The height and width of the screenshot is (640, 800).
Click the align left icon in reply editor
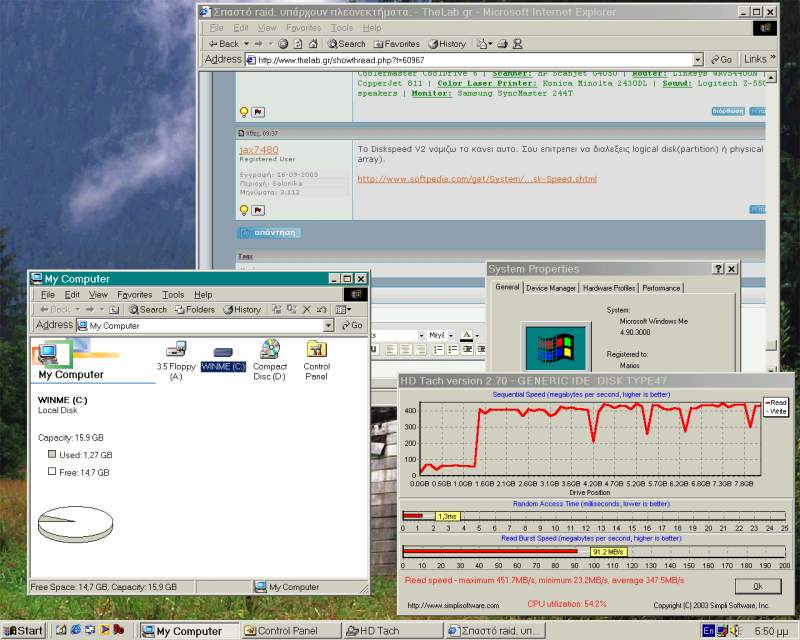click(x=391, y=350)
